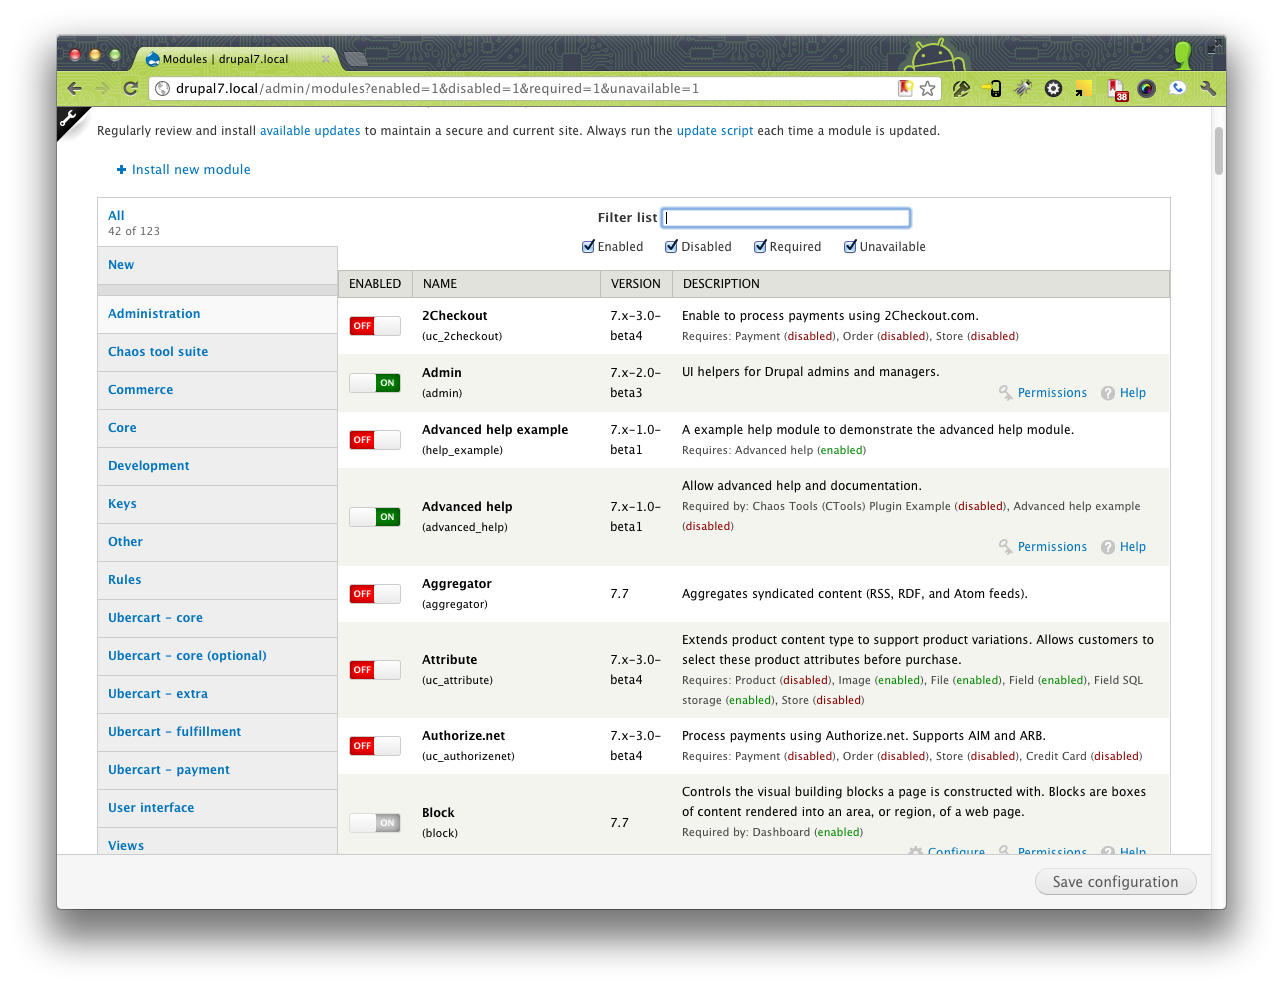Click the help icon in the Admin row
Viewport: 1283px width, 988px height.
[x=1108, y=393]
